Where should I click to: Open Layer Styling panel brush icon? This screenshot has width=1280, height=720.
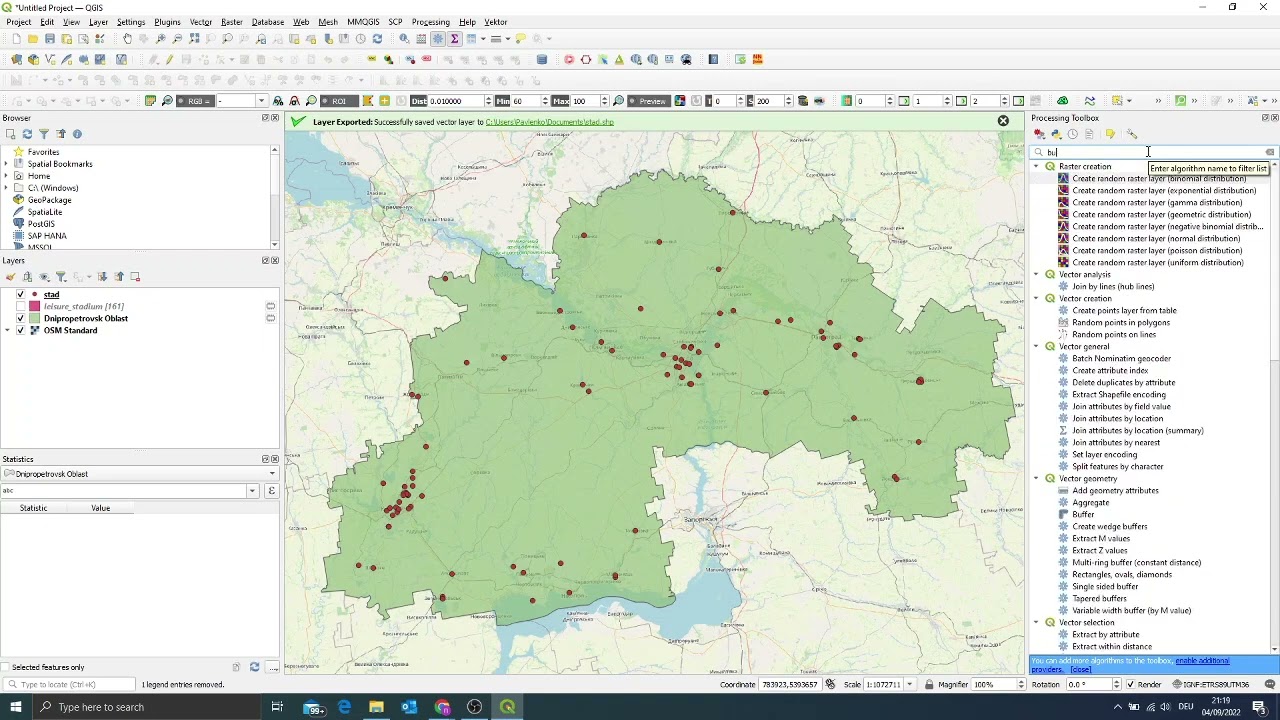pyautogui.click(x=10, y=277)
